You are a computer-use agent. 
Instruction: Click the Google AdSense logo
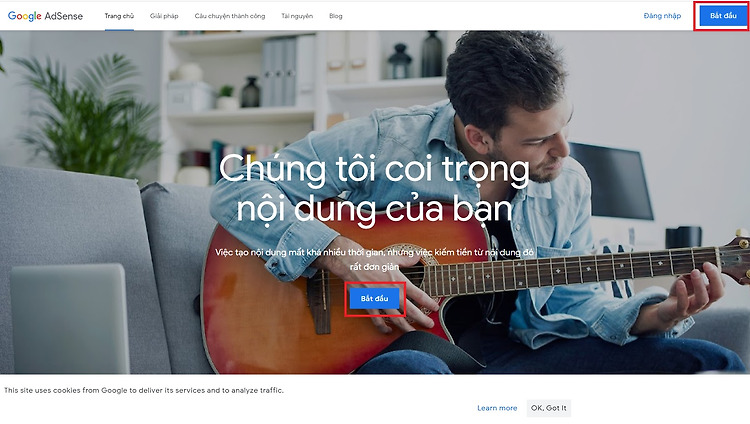tap(45, 16)
